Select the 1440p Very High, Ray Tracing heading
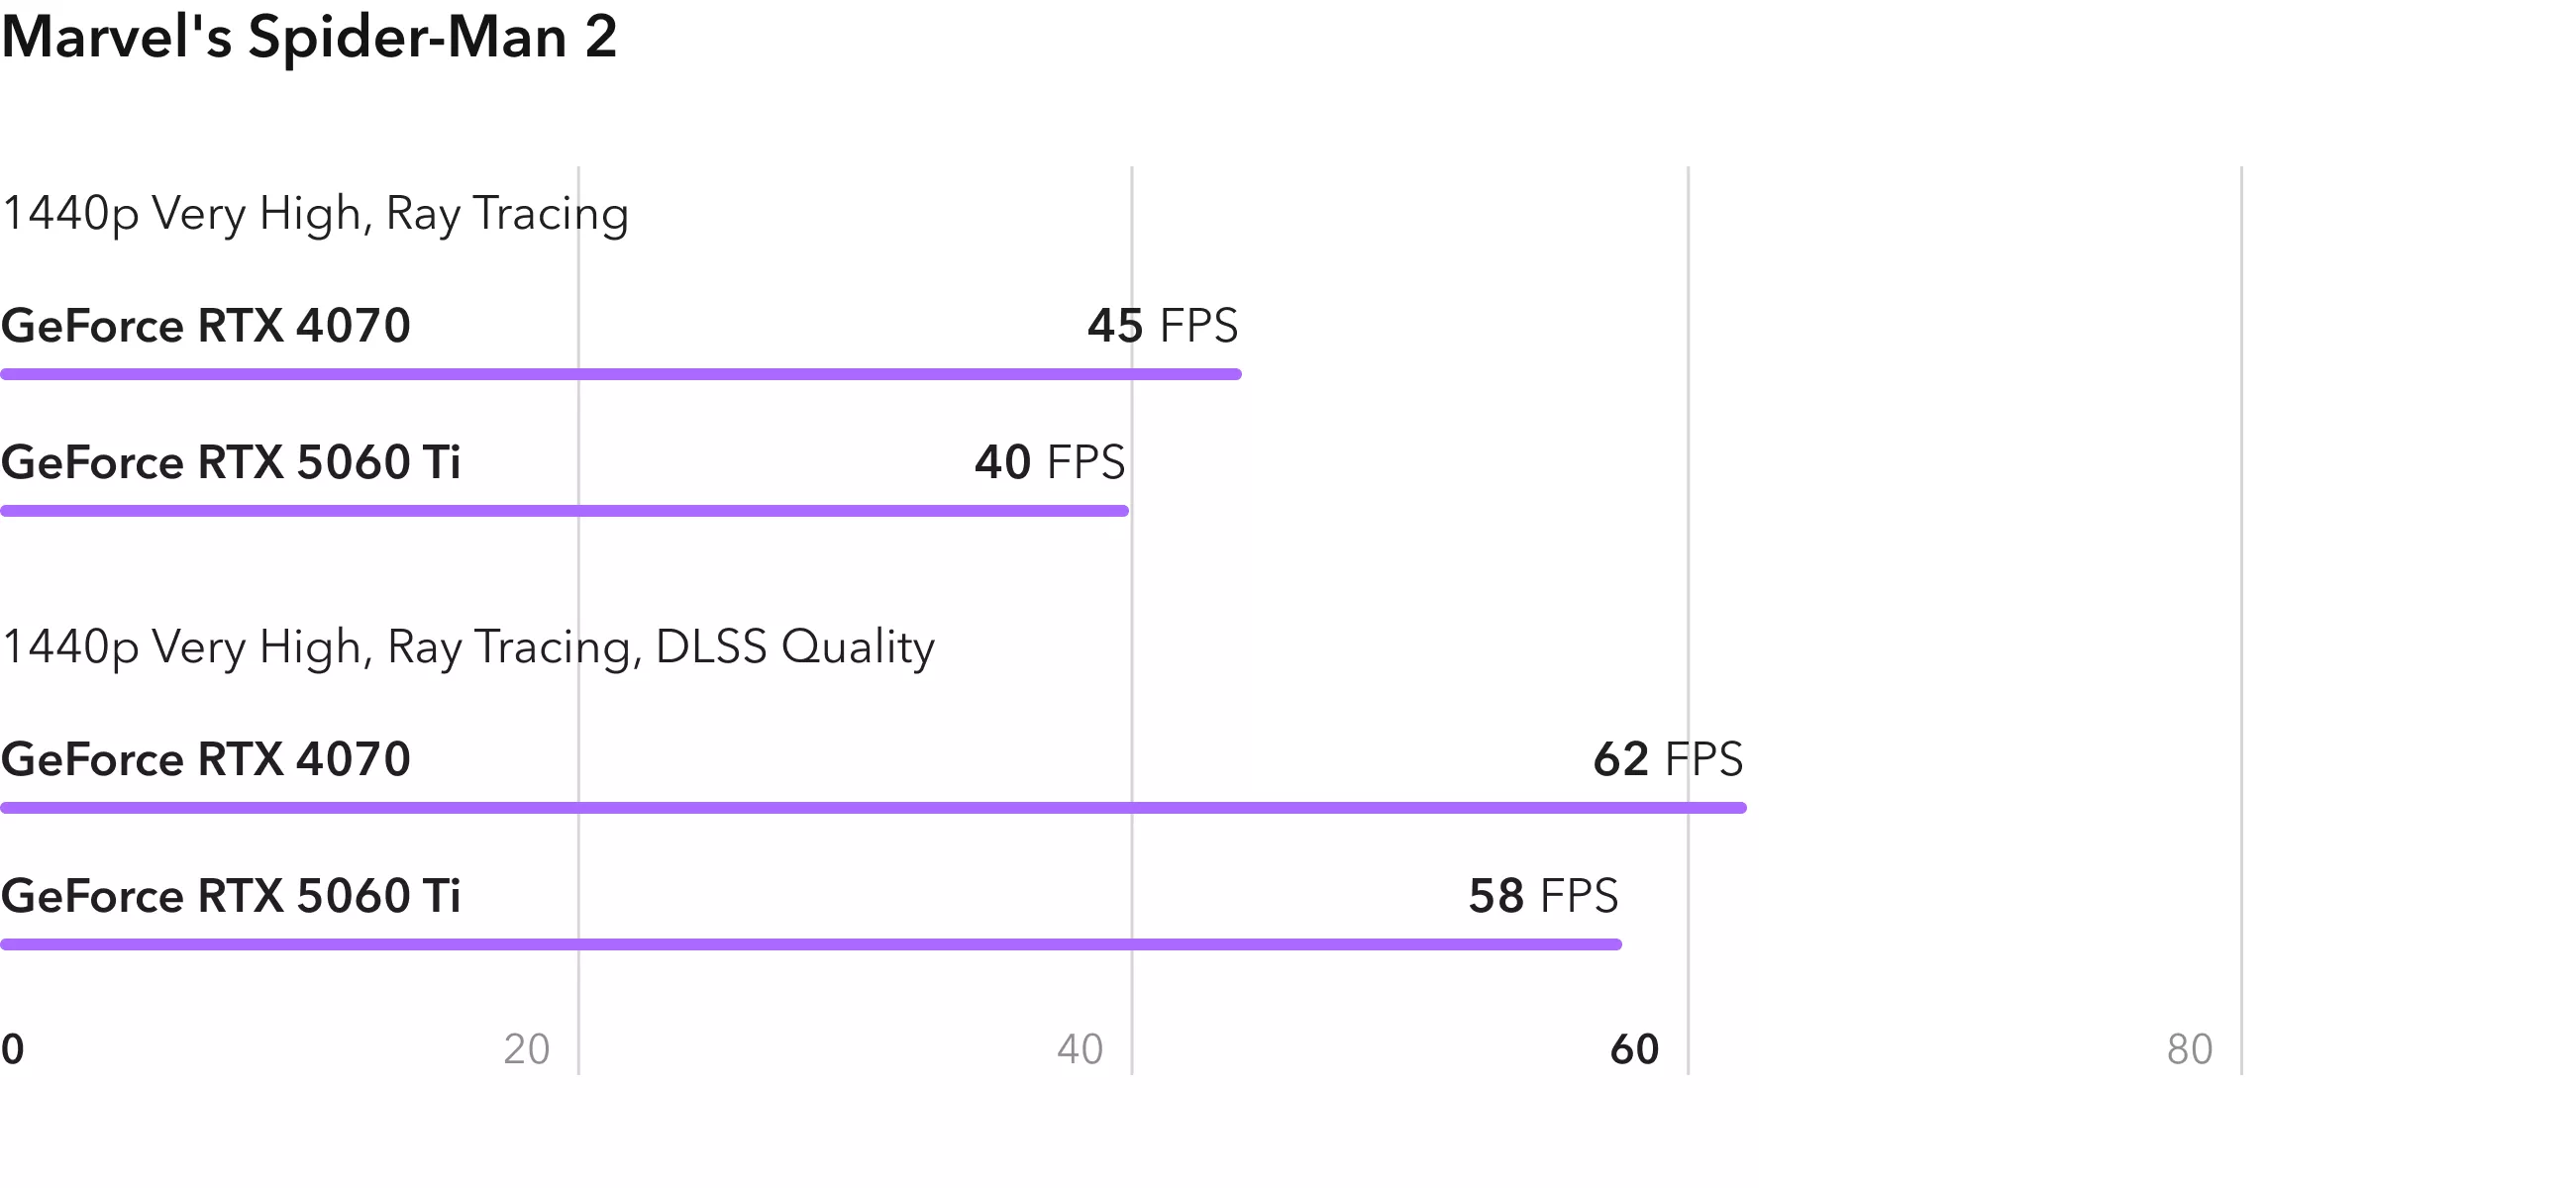 point(315,214)
